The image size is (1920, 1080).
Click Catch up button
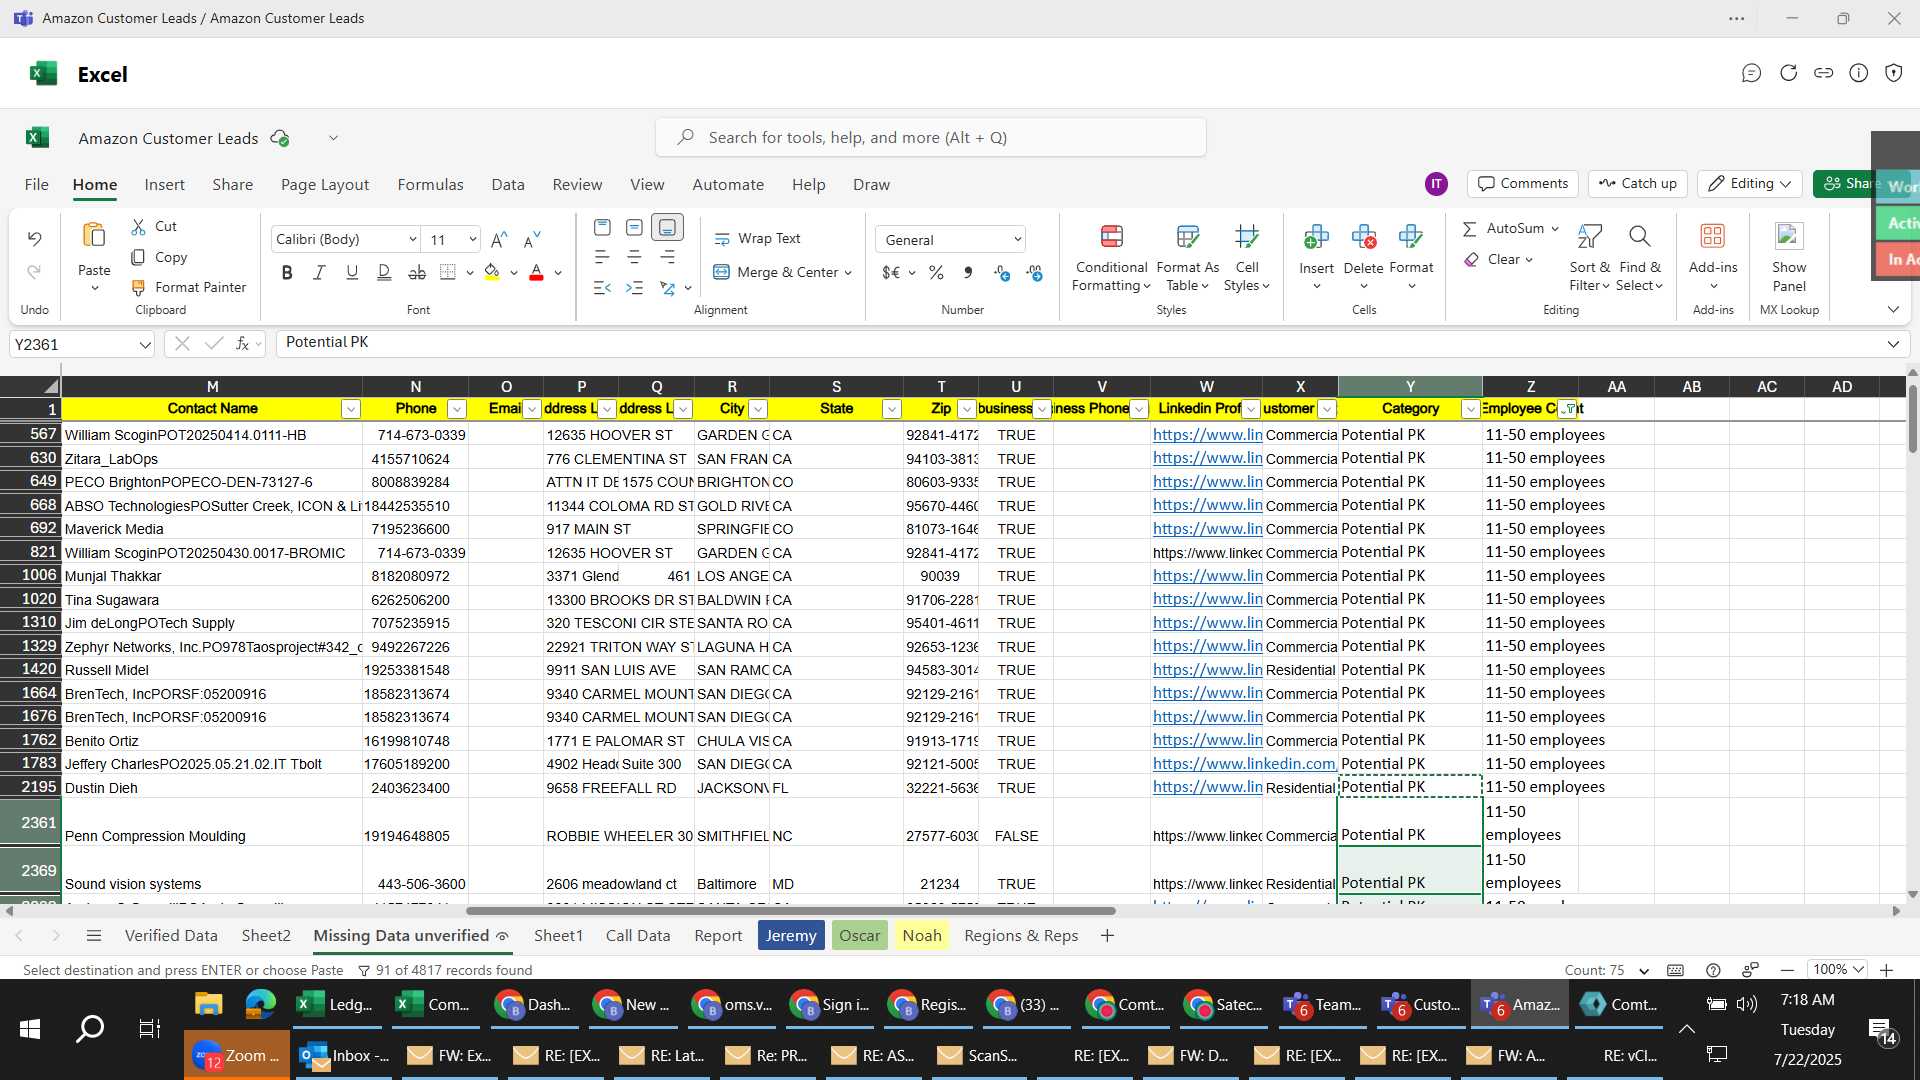click(x=1637, y=184)
